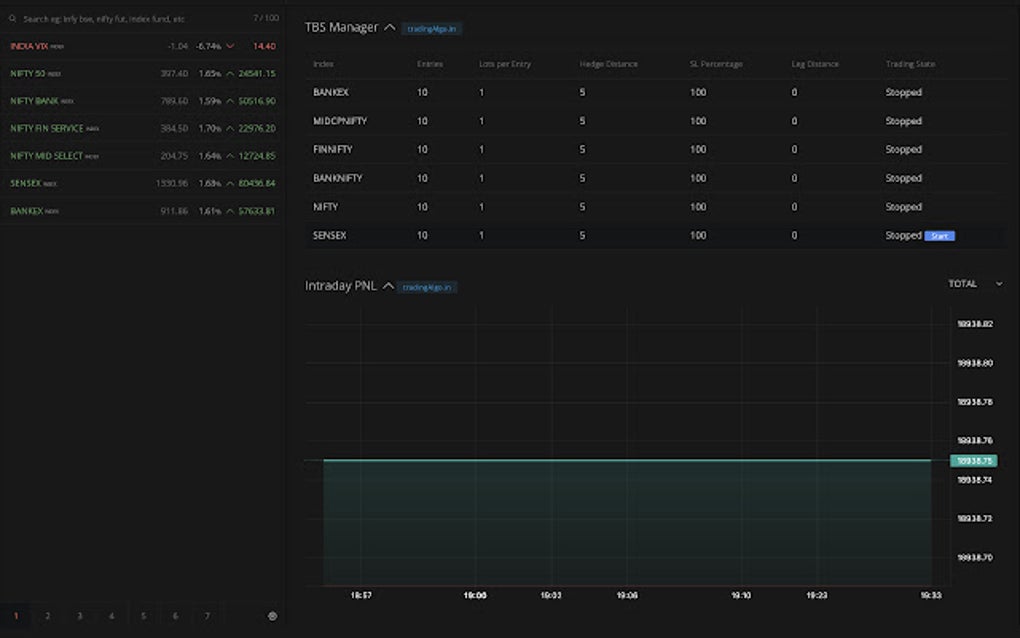Click the Trading State column header
1020x638 pixels.
pos(910,64)
